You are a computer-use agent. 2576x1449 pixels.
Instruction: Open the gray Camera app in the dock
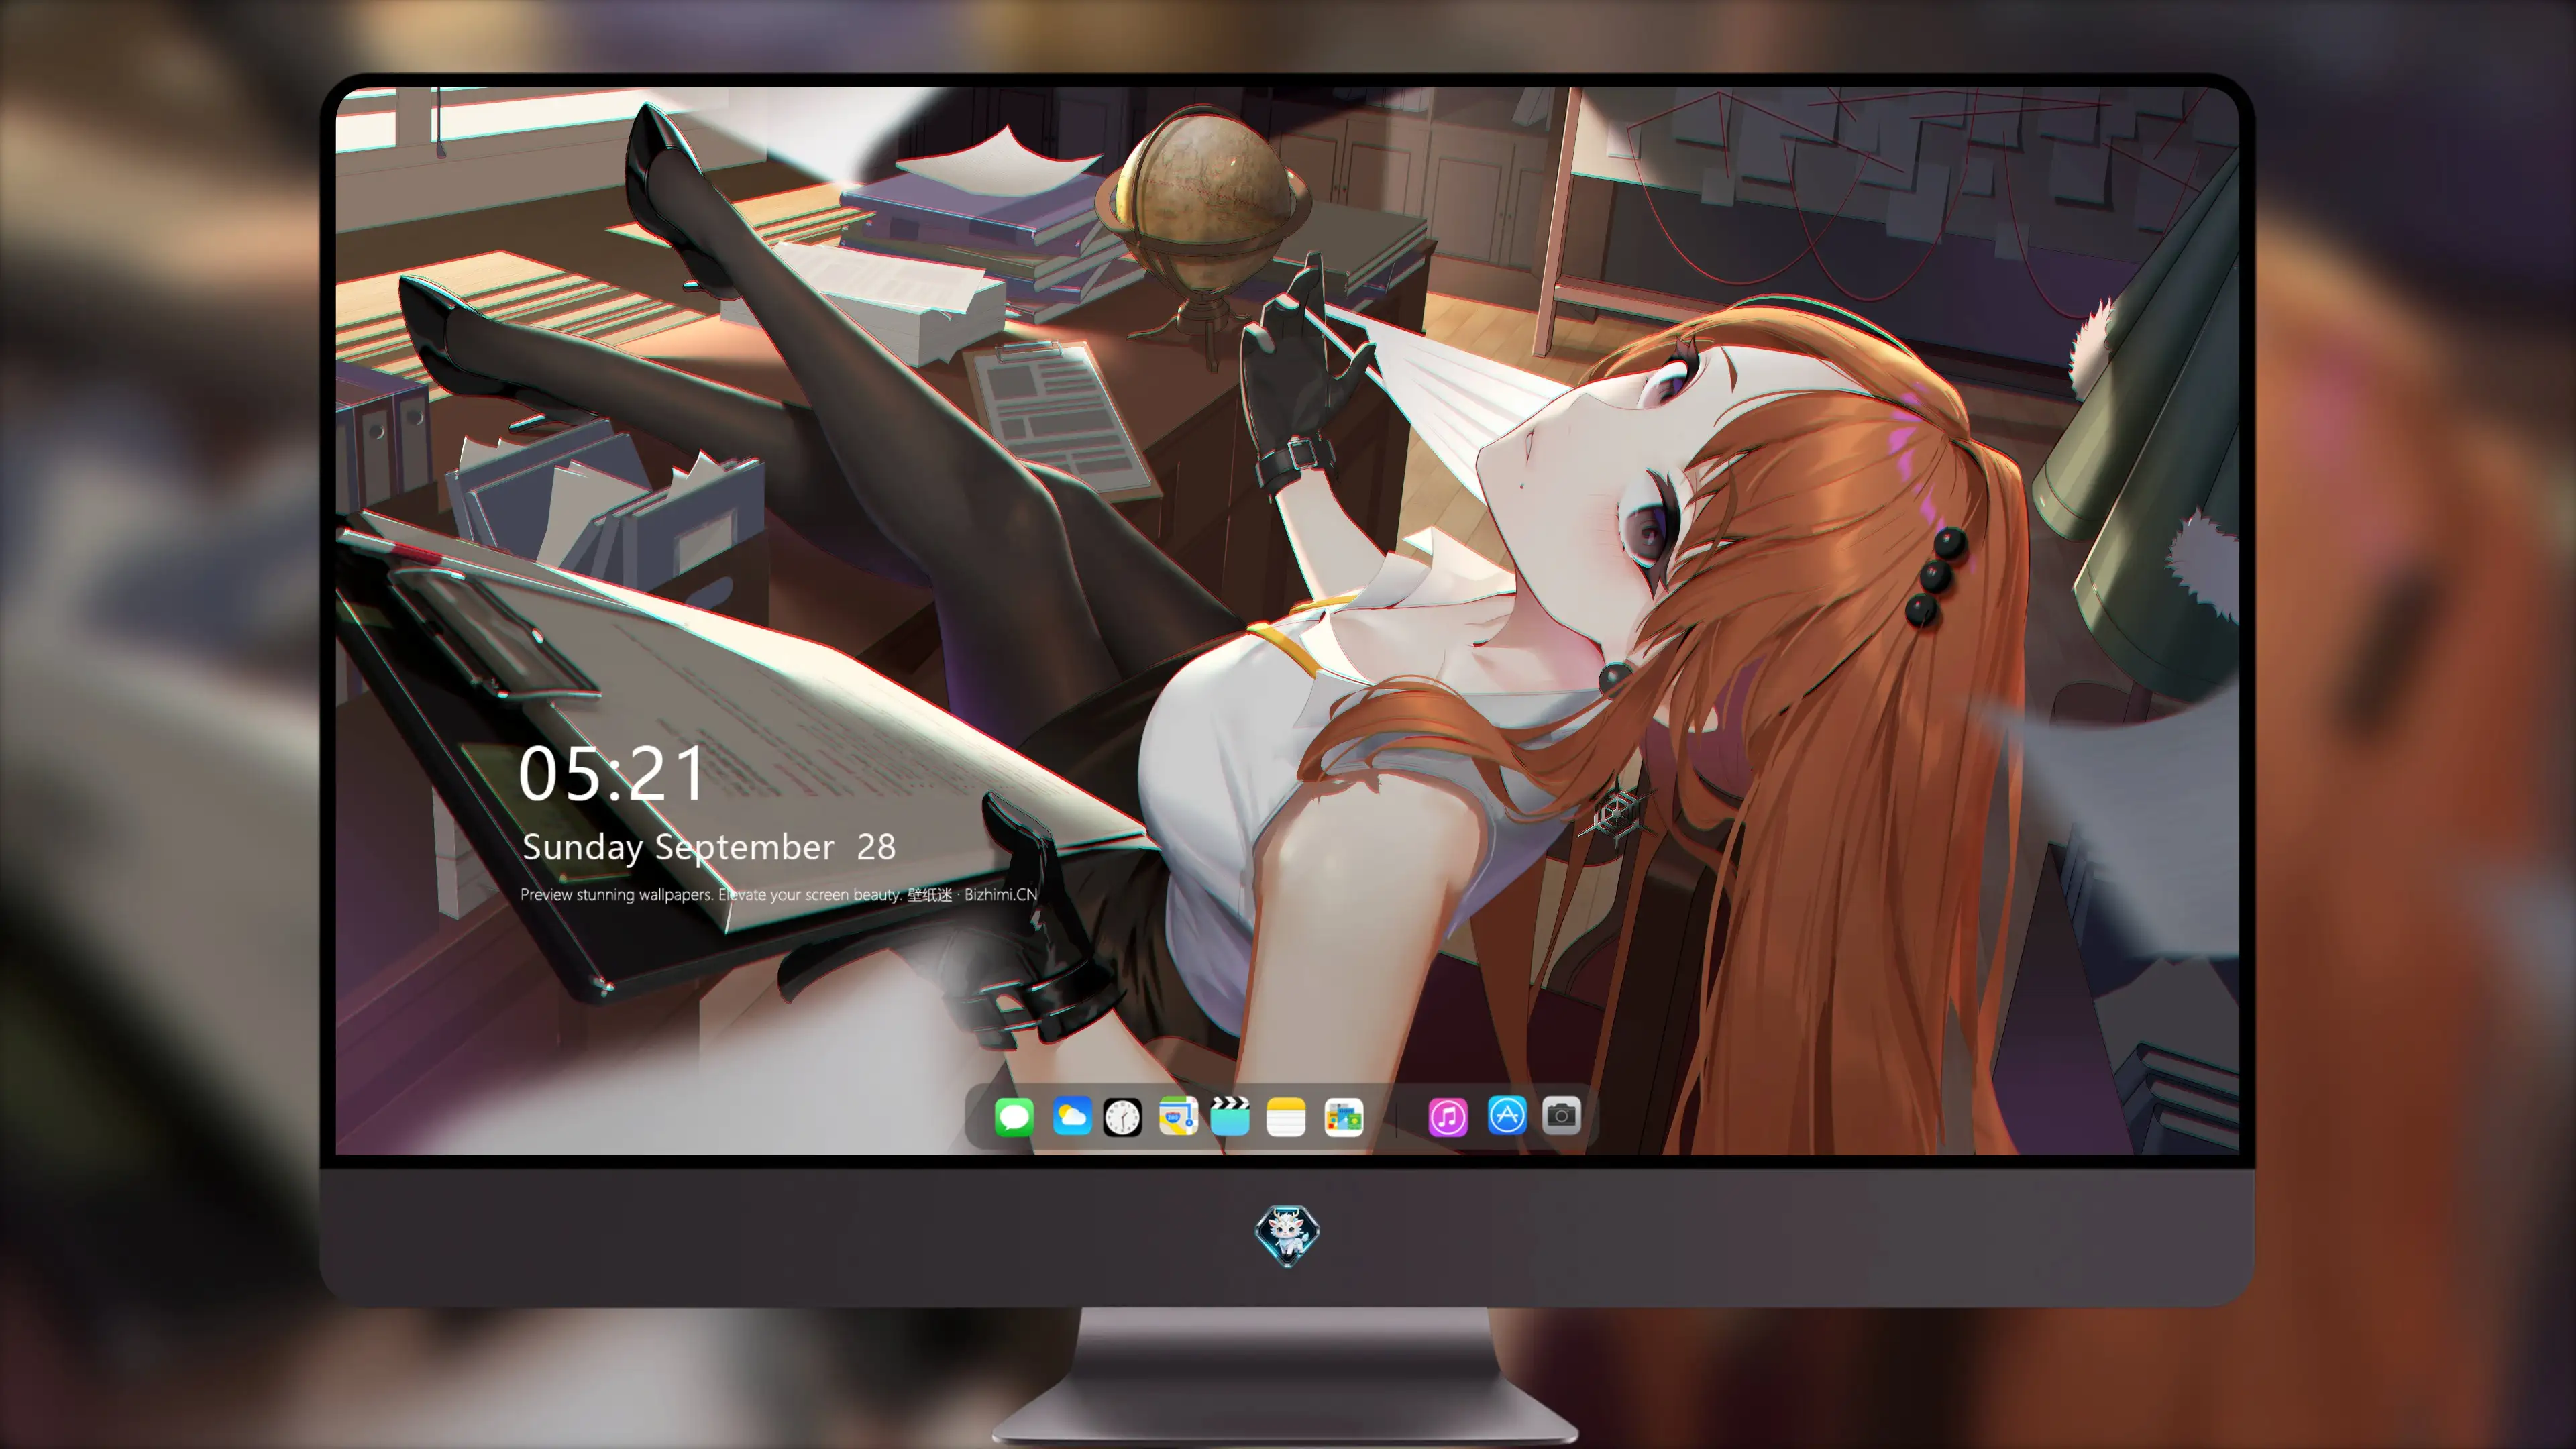[1561, 1115]
